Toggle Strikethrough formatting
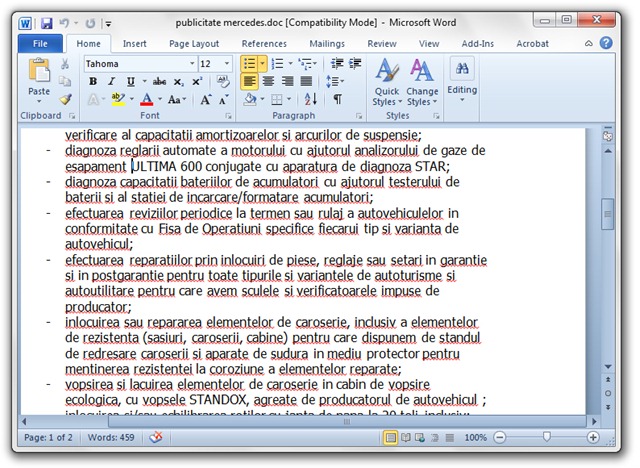The height and width of the screenshot is (468, 640). [159, 82]
